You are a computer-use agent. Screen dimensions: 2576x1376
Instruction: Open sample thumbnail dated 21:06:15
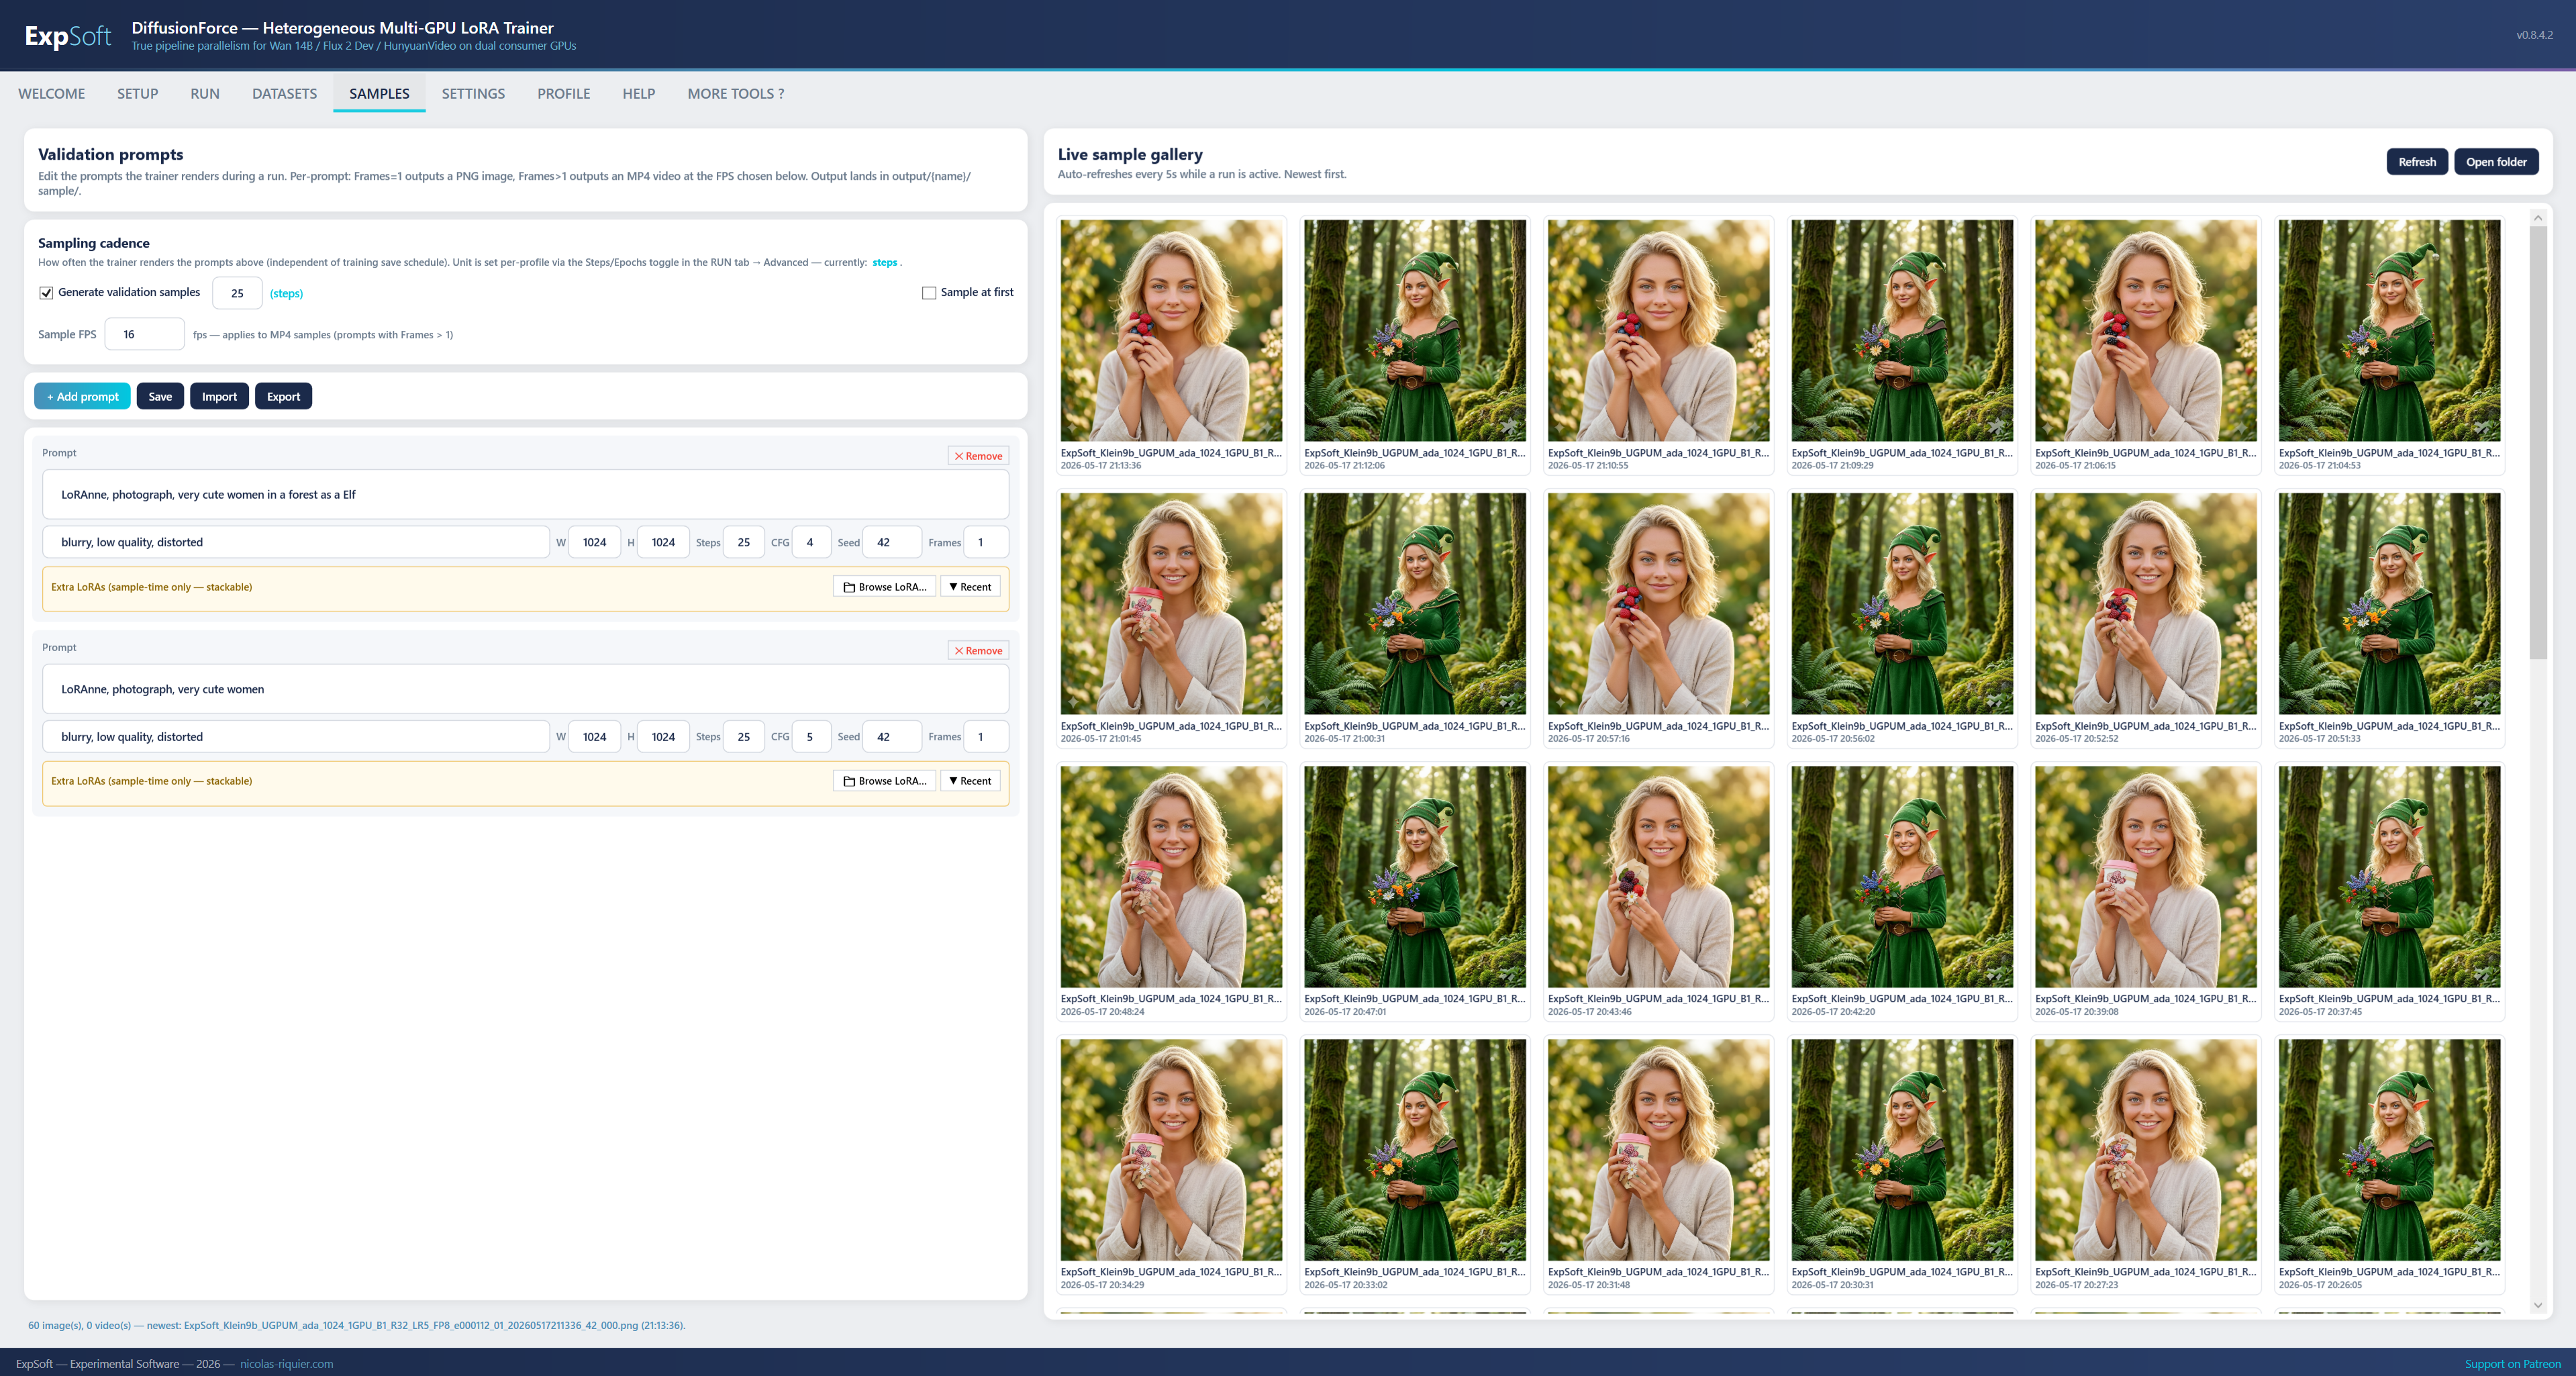pyautogui.click(x=2146, y=331)
